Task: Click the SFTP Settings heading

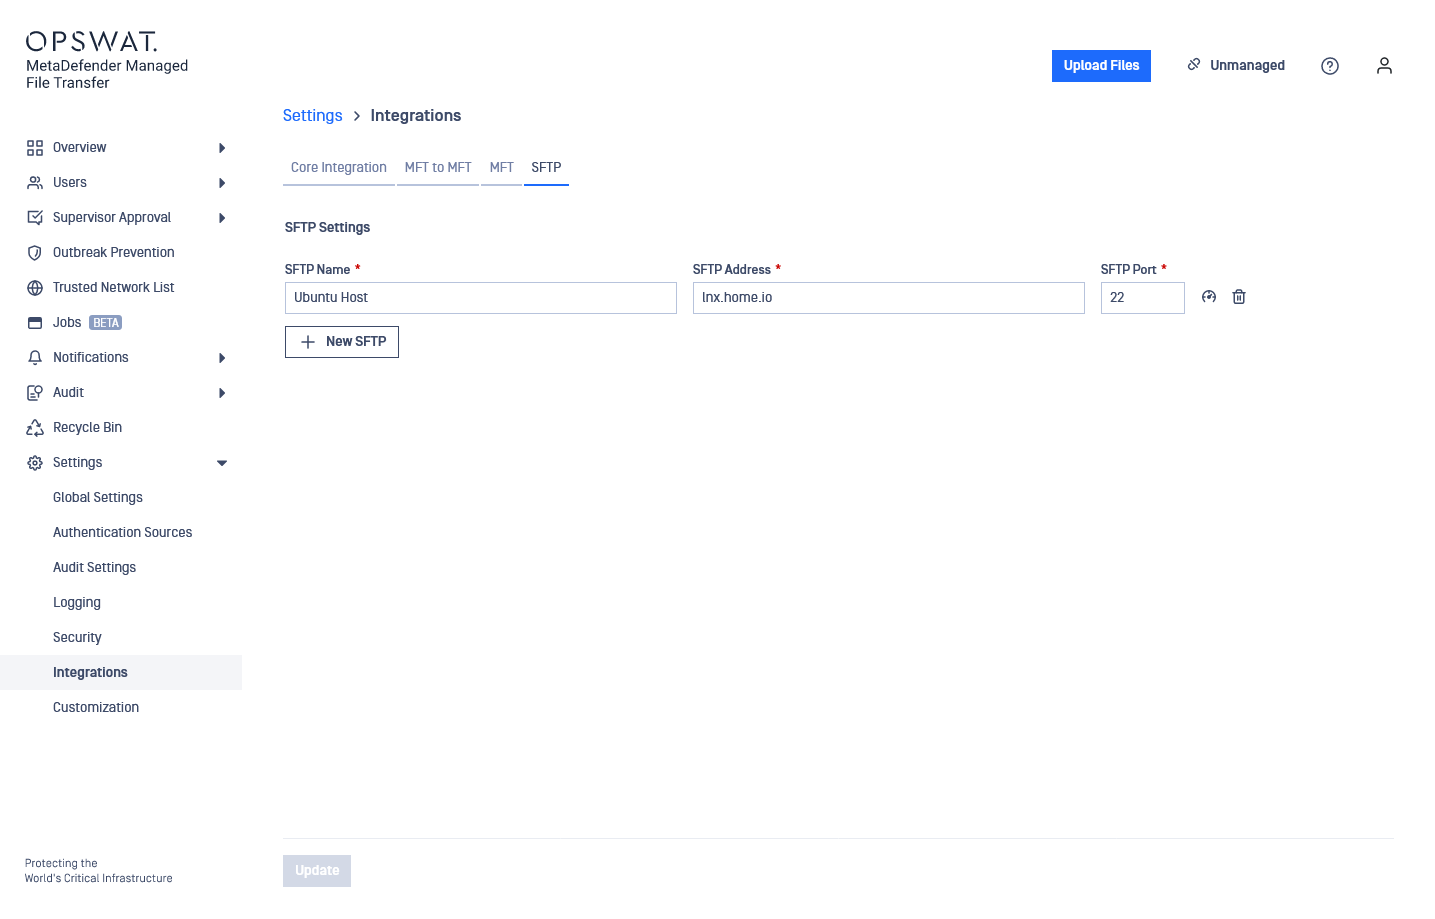Action: coord(328,228)
